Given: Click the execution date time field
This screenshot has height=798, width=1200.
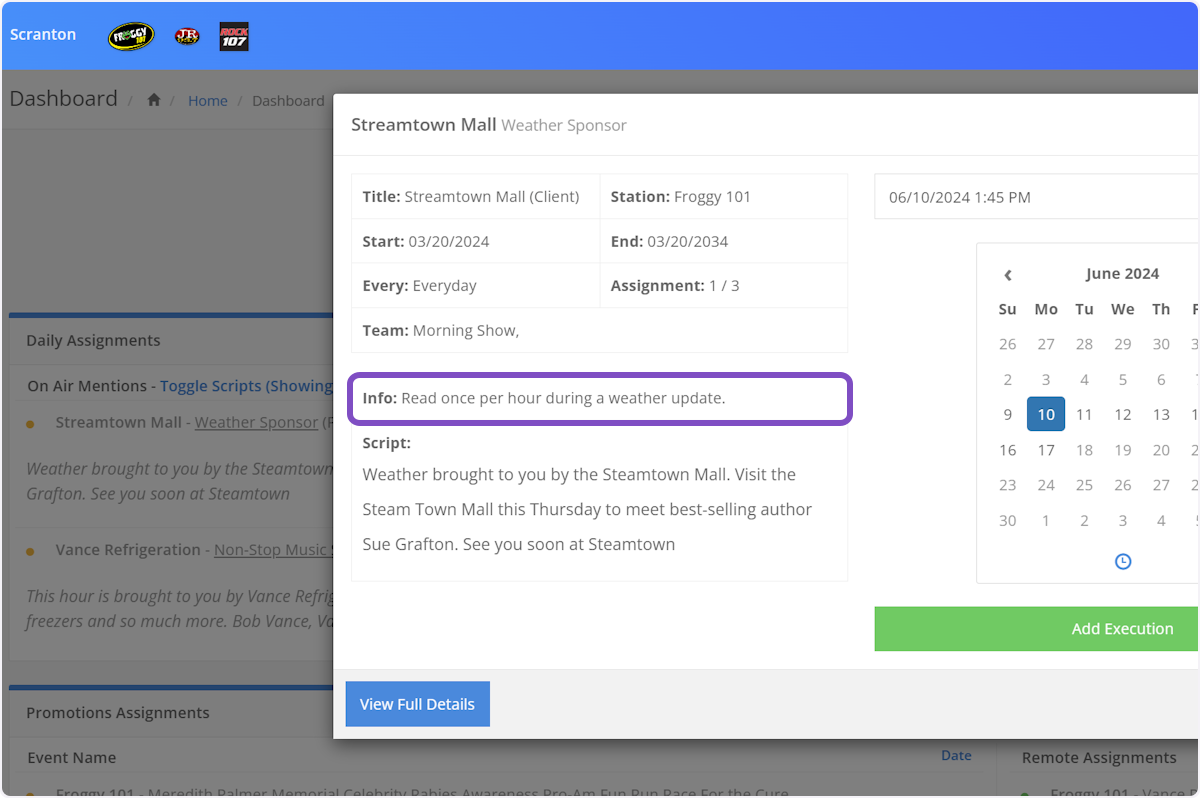Looking at the screenshot, I should [x=1035, y=197].
